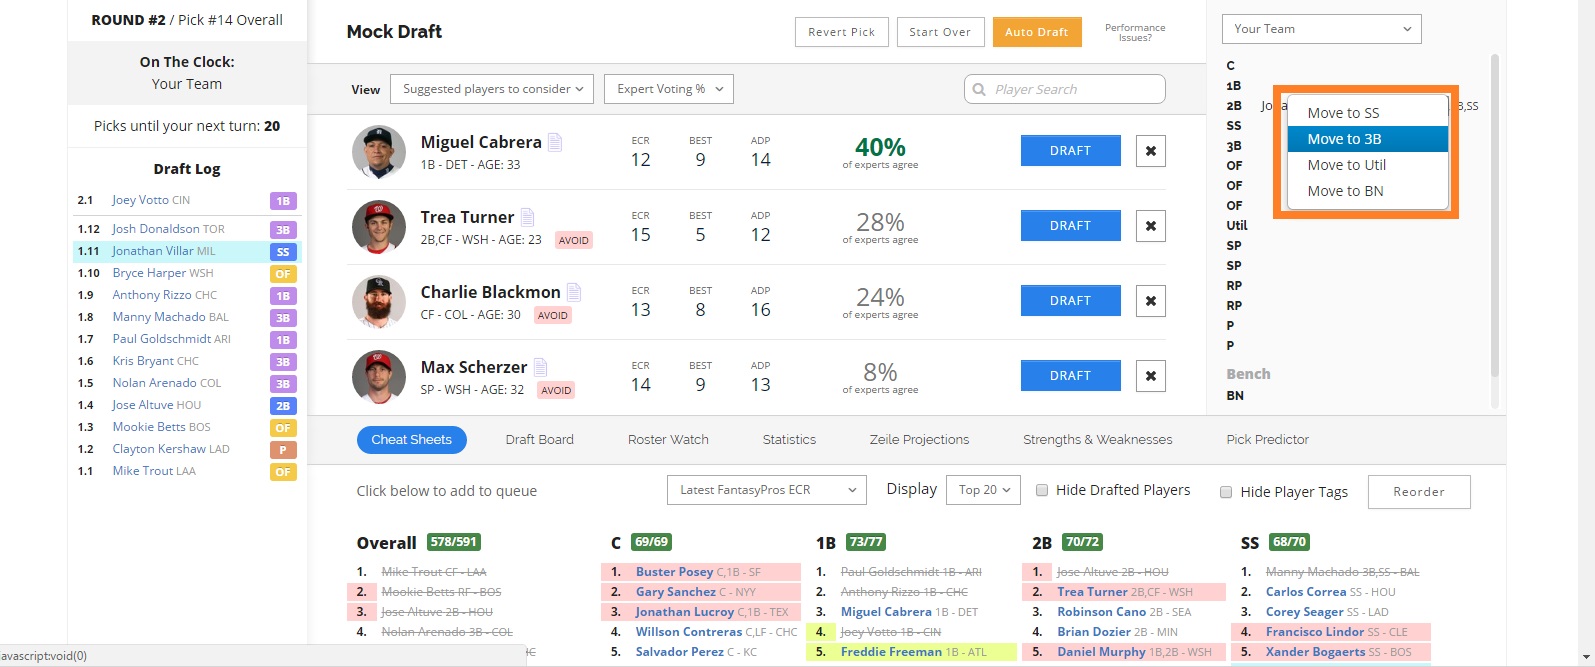The width and height of the screenshot is (1595, 667).
Task: Click the Reorder button
Action: 1419,492
